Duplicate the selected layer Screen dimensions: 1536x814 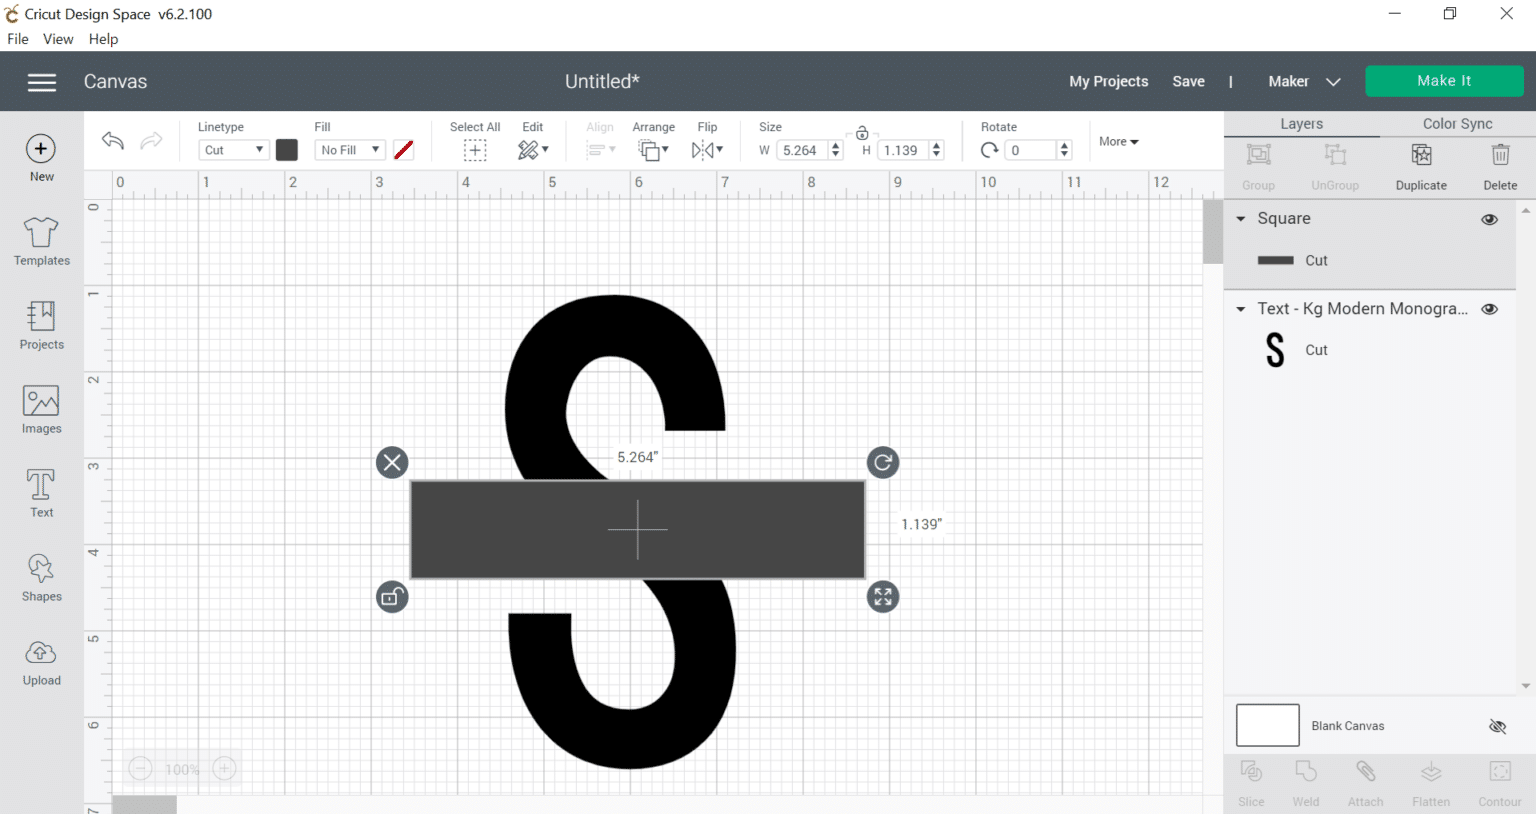click(x=1420, y=165)
